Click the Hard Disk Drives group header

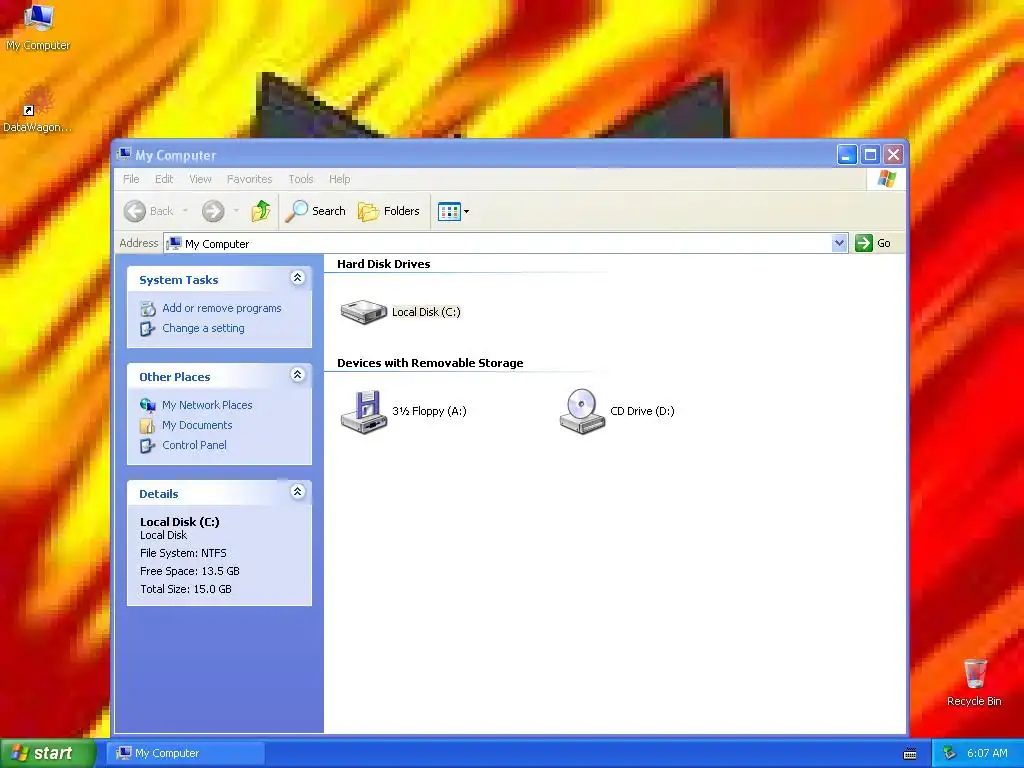(383, 264)
